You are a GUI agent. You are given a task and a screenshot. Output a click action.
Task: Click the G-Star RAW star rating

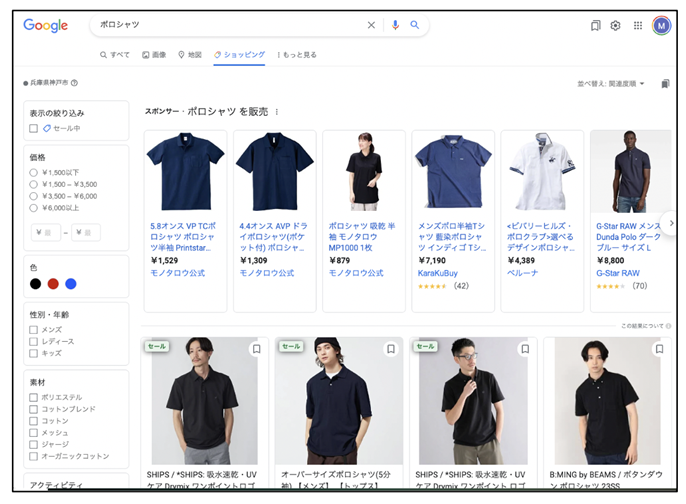[x=610, y=286]
